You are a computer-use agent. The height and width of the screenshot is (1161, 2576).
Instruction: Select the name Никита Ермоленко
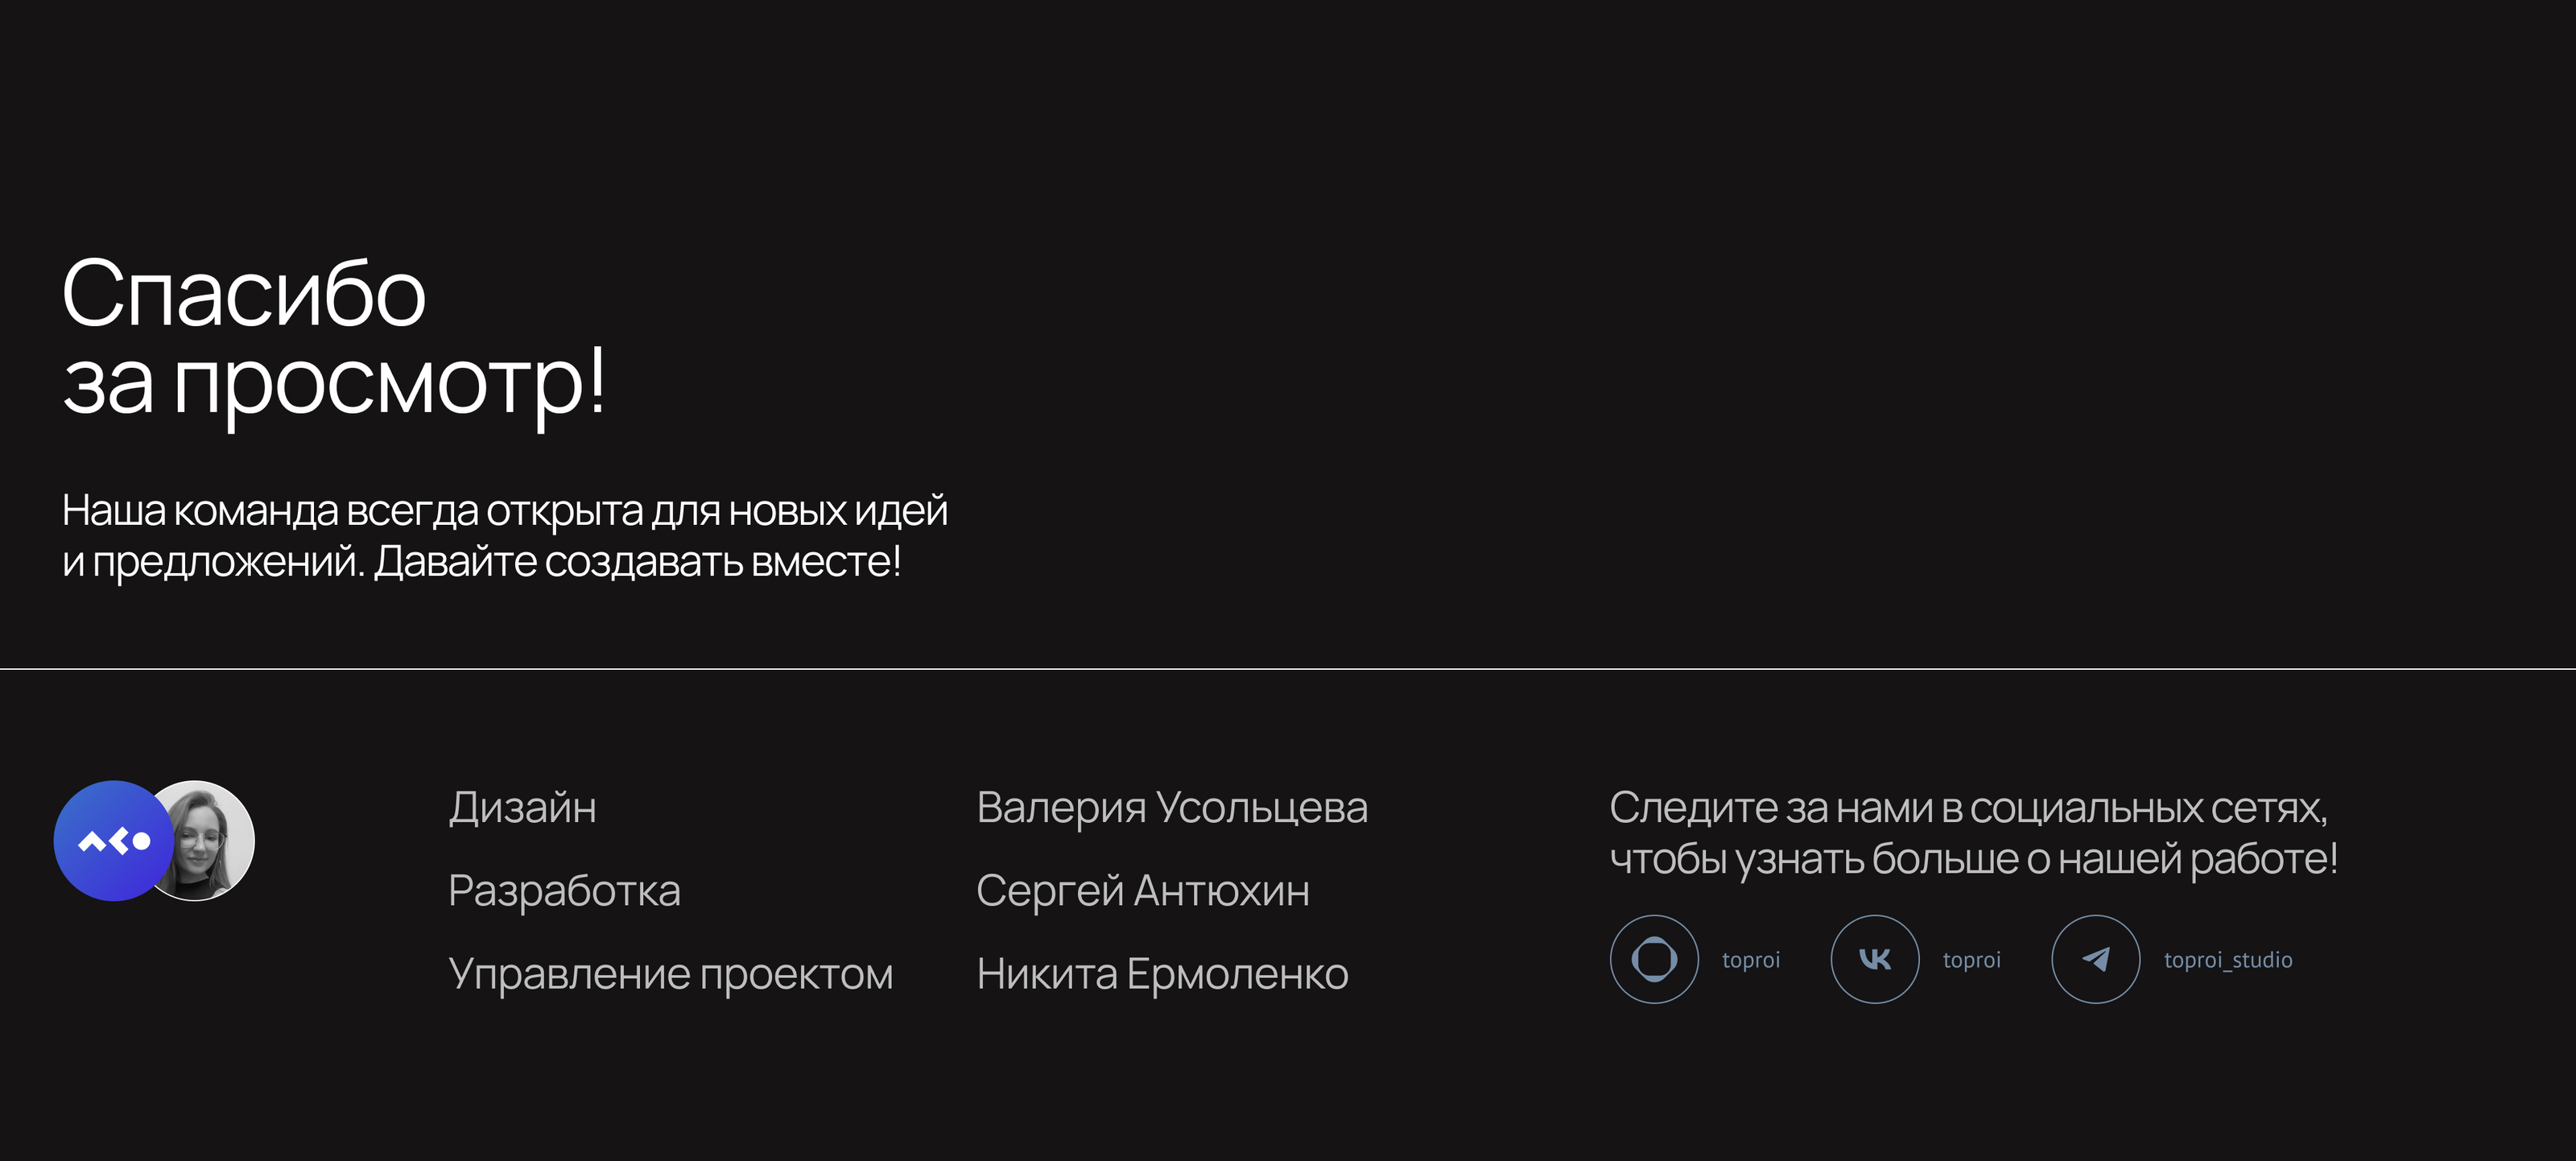[x=1162, y=974]
